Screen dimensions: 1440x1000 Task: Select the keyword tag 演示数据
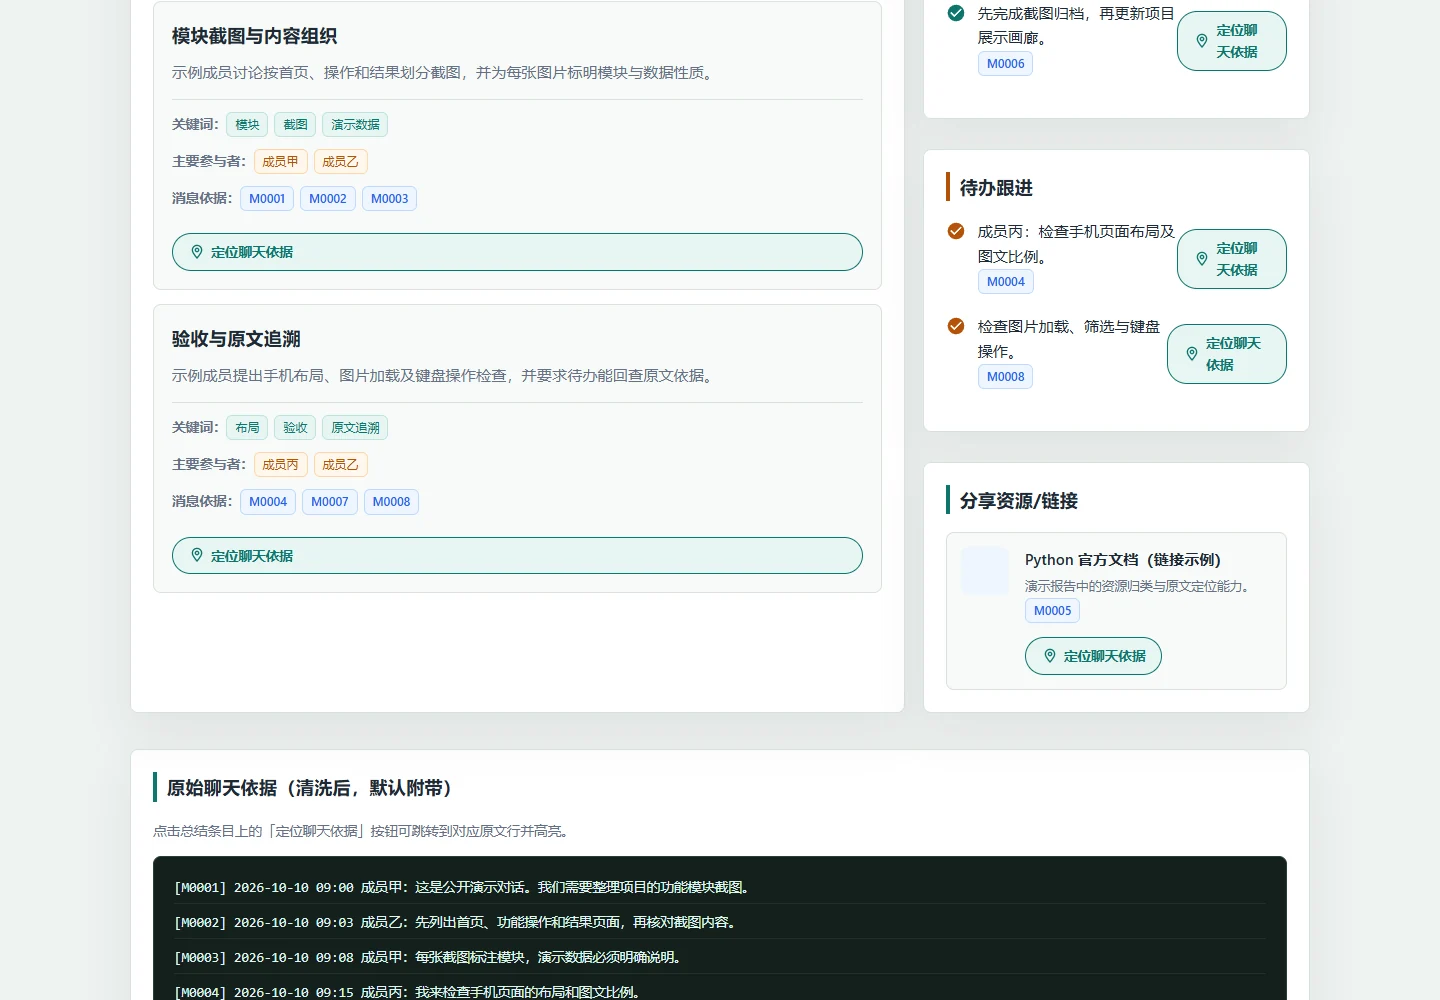coord(355,124)
